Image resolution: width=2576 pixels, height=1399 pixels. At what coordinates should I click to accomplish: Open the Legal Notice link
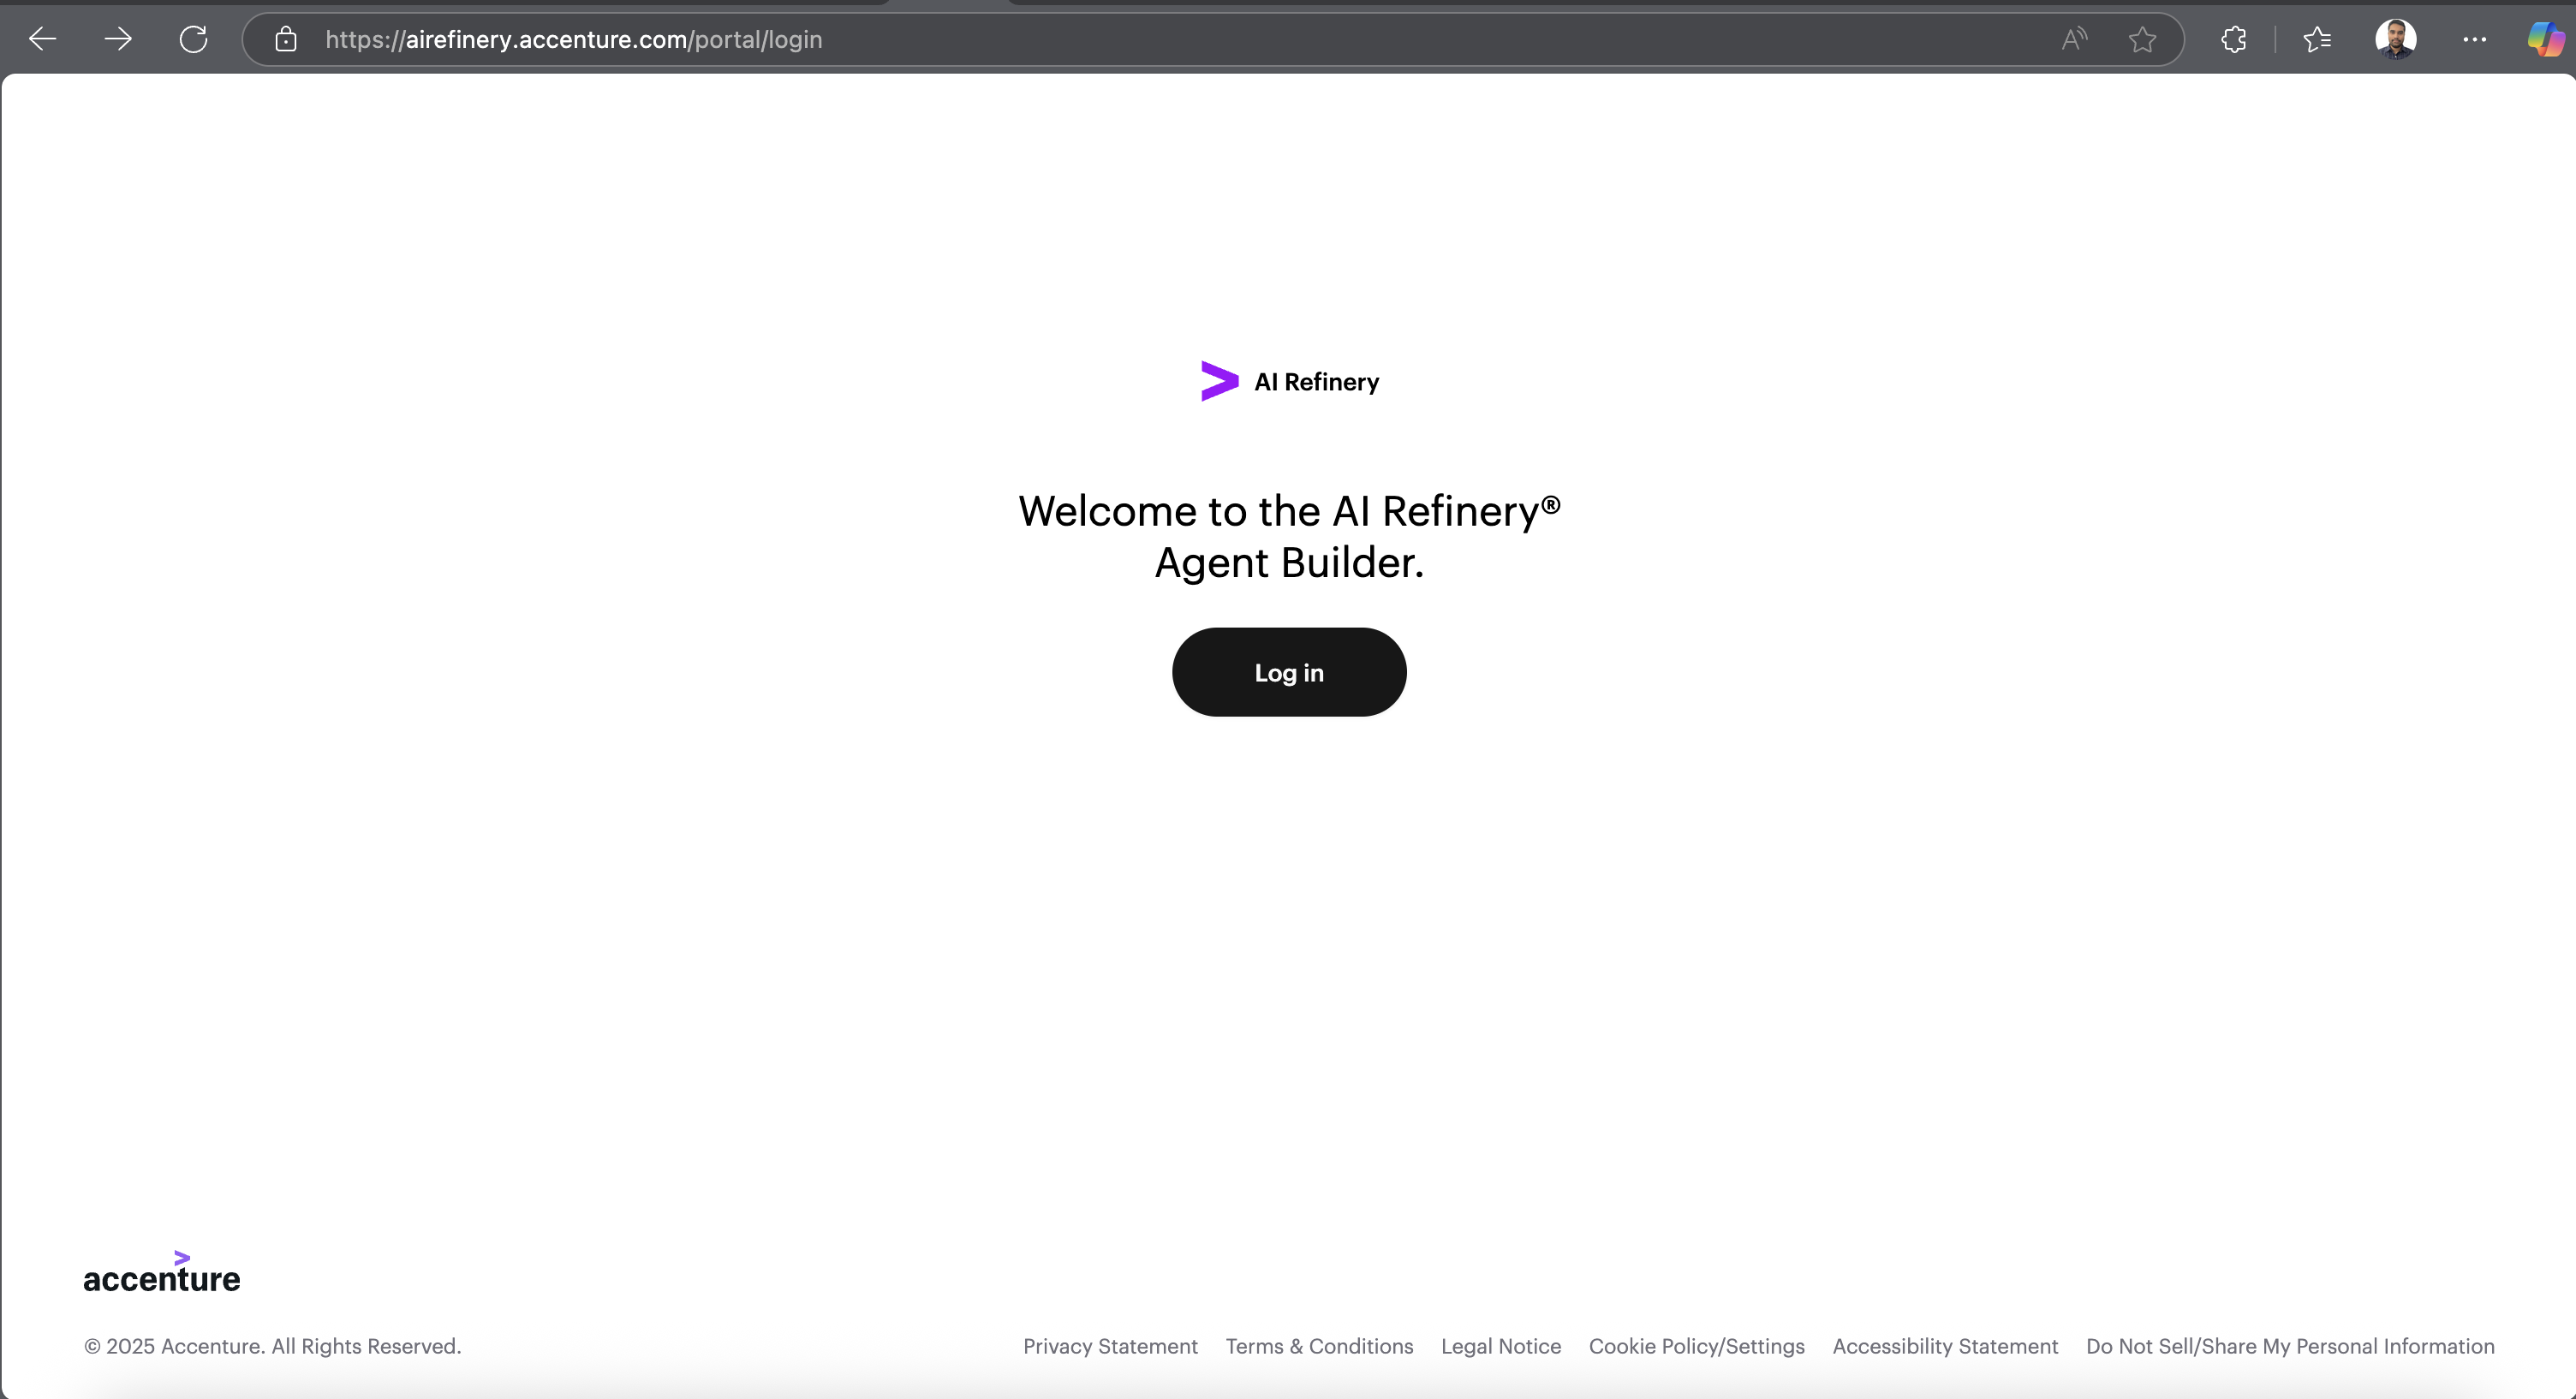tap(1501, 1346)
